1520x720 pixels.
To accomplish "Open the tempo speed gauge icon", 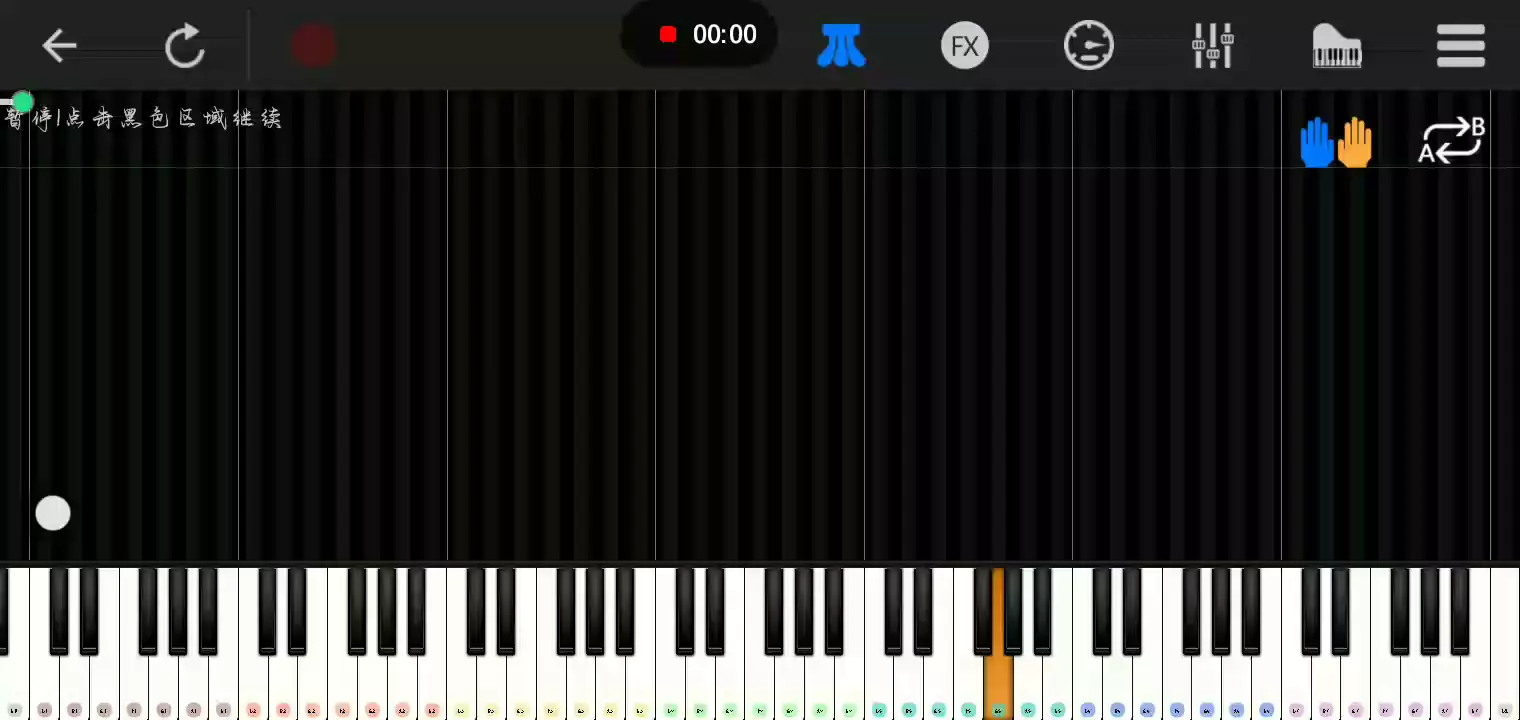I will [1088, 45].
